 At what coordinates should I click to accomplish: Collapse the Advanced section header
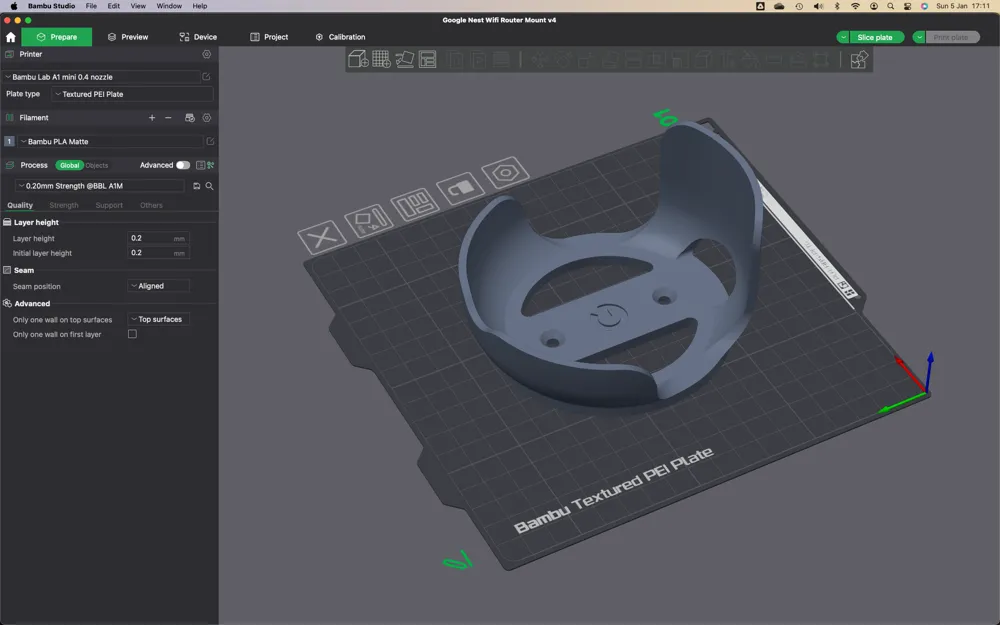[27, 303]
